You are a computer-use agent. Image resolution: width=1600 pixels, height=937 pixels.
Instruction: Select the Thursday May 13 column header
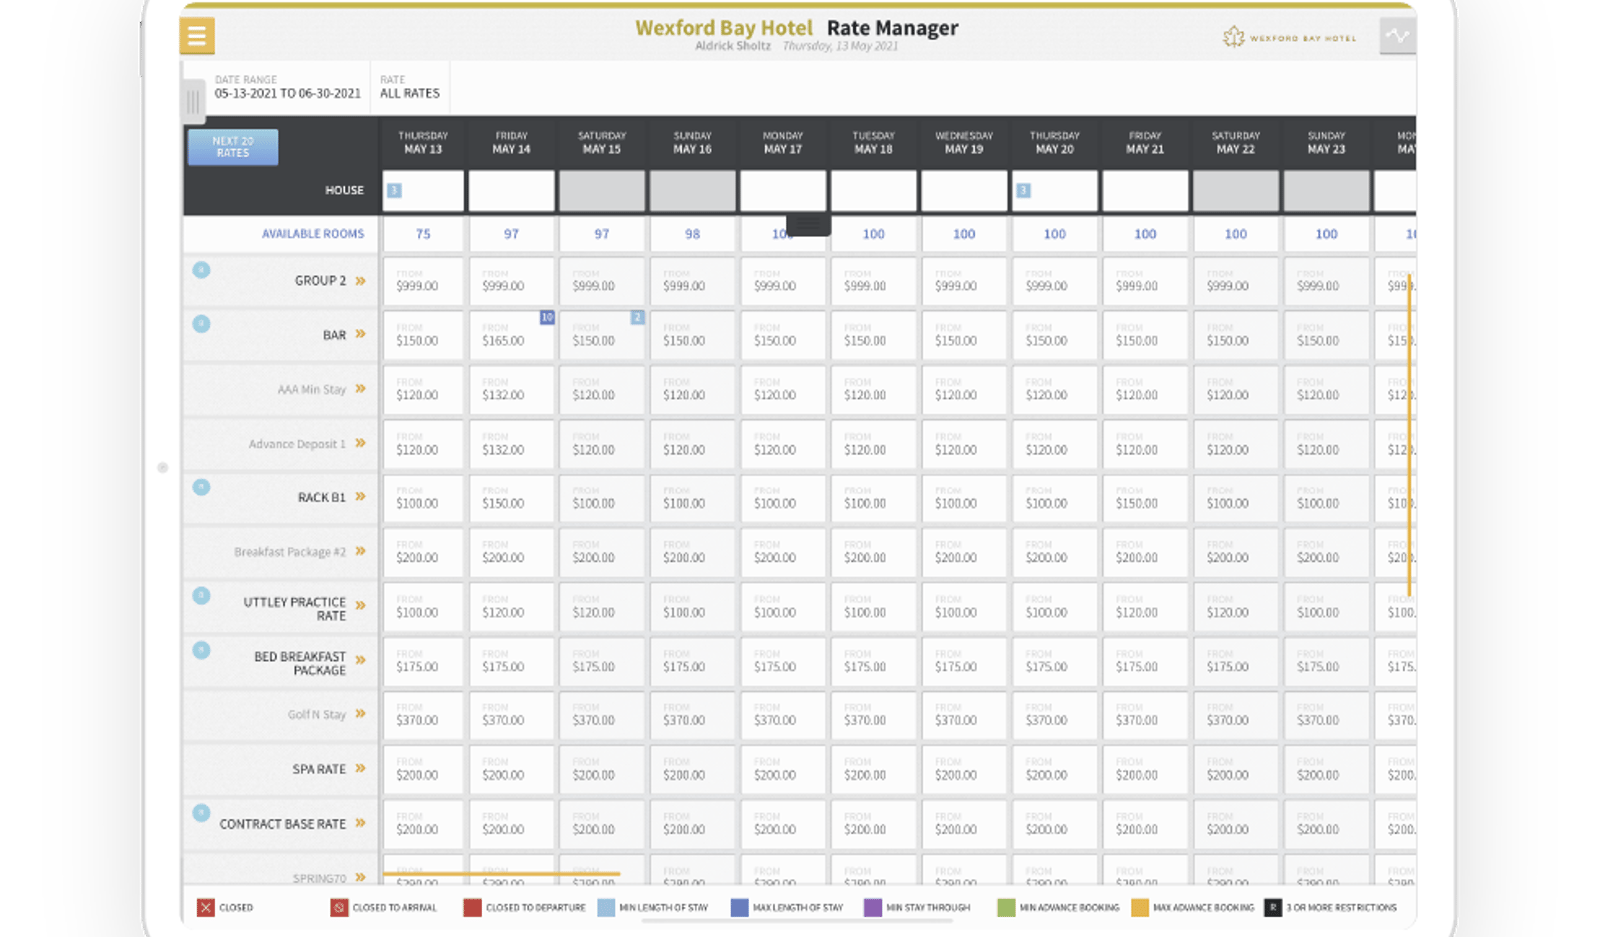click(x=423, y=142)
